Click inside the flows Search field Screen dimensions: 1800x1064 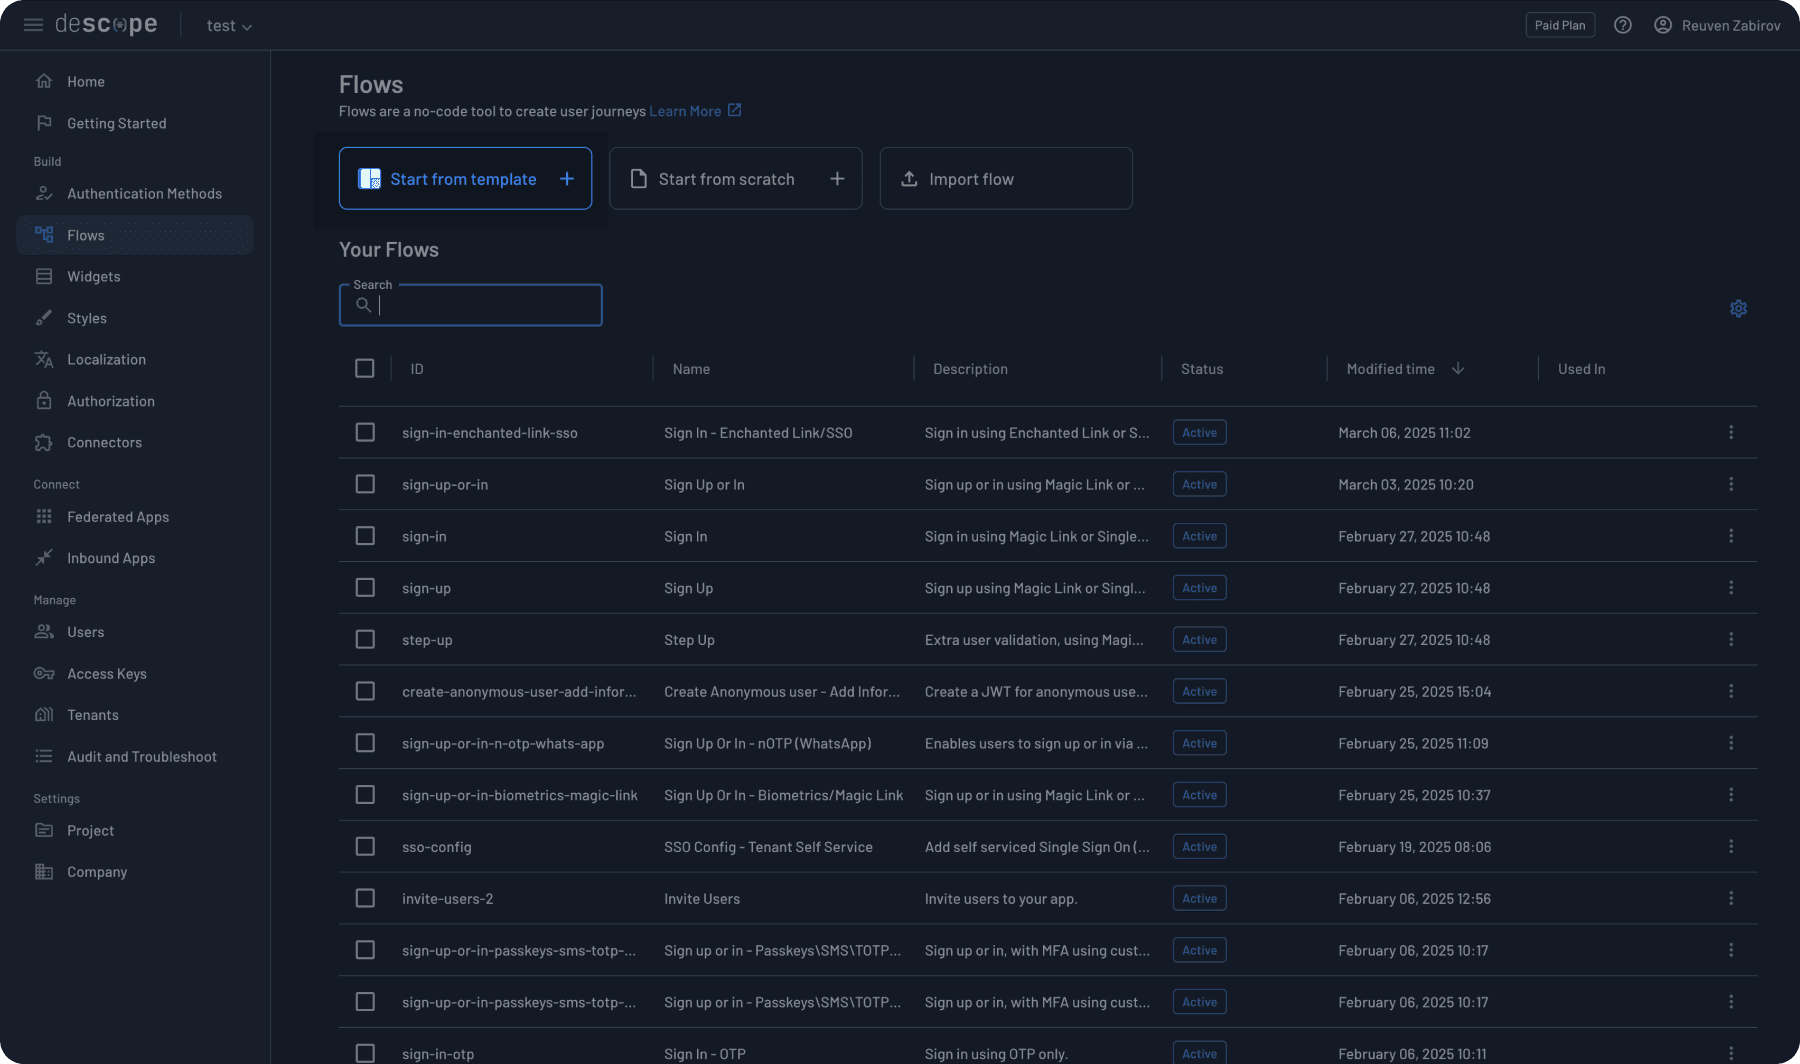tap(480, 305)
